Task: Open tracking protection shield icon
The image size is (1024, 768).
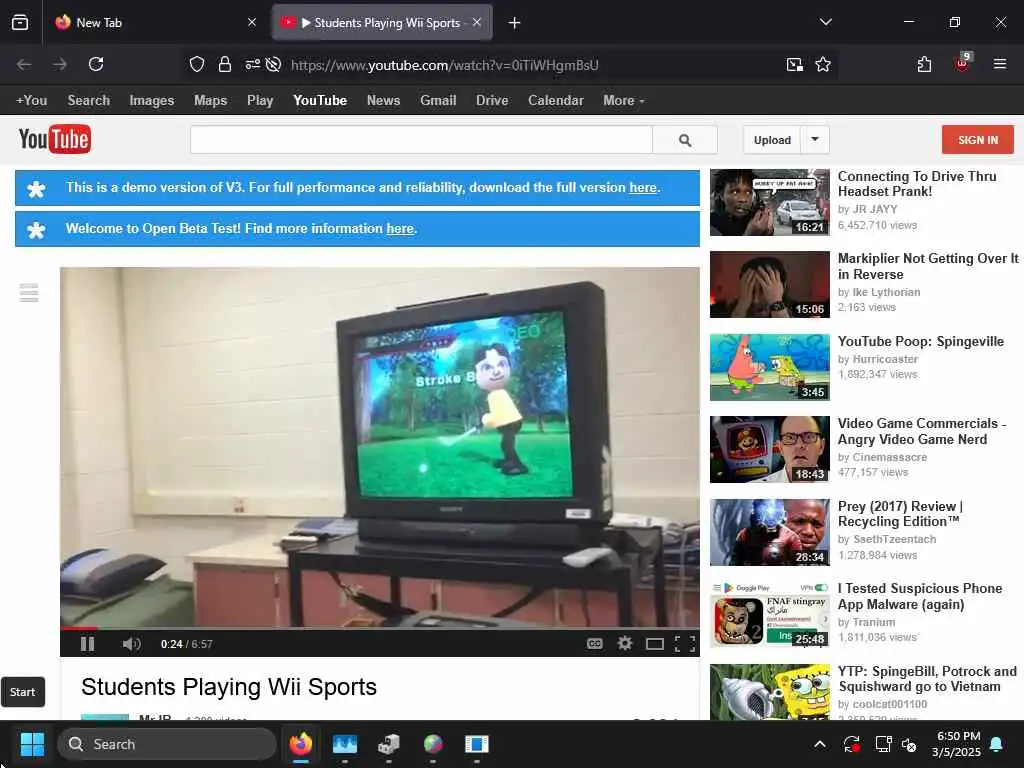Action: pyautogui.click(x=197, y=64)
